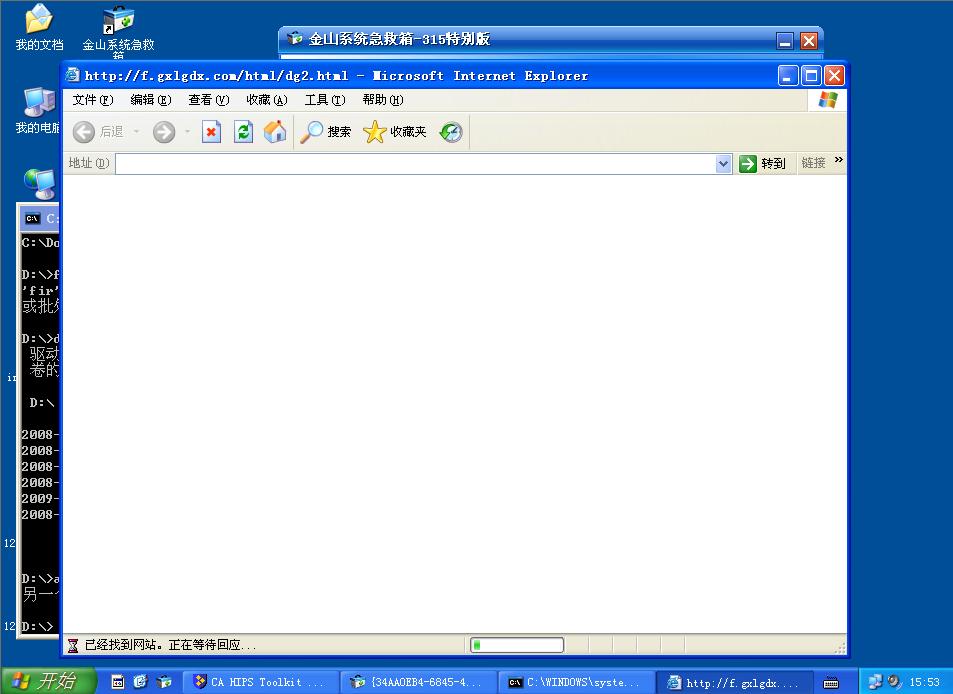
Task: Click 链接 links bar label
Action: [x=813, y=163]
